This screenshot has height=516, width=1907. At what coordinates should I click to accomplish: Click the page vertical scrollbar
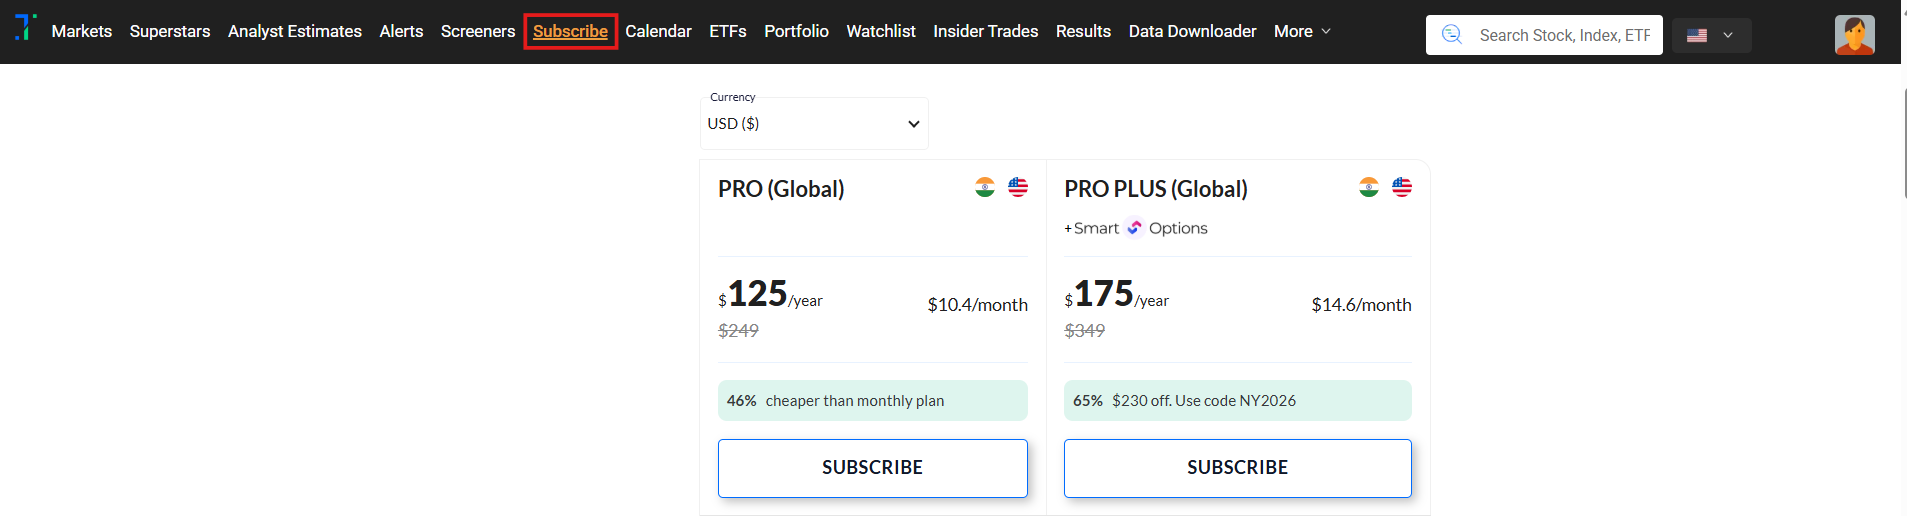point(1904,140)
